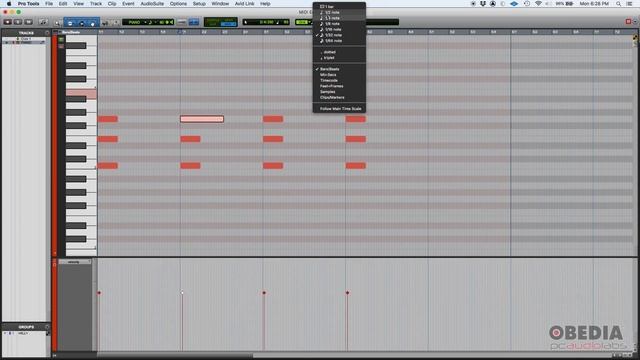The height and width of the screenshot is (360, 640).
Task: Choose 1/64 note grid value
Action: [x=339, y=41]
